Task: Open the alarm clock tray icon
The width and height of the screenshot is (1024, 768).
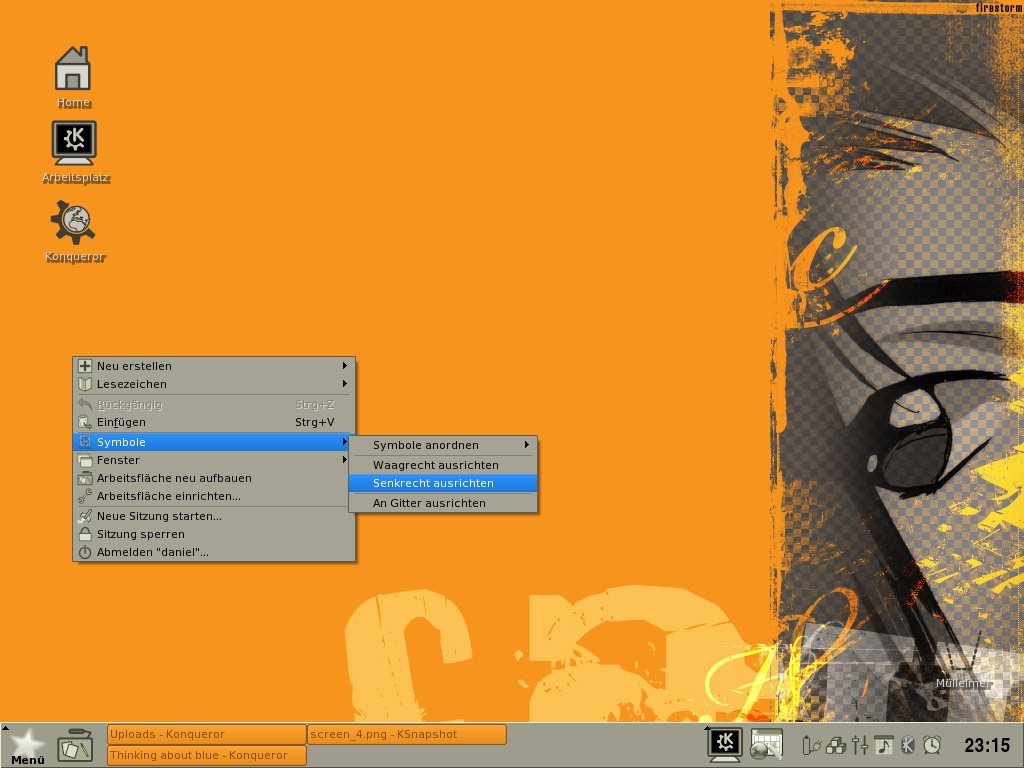Action: 932,744
